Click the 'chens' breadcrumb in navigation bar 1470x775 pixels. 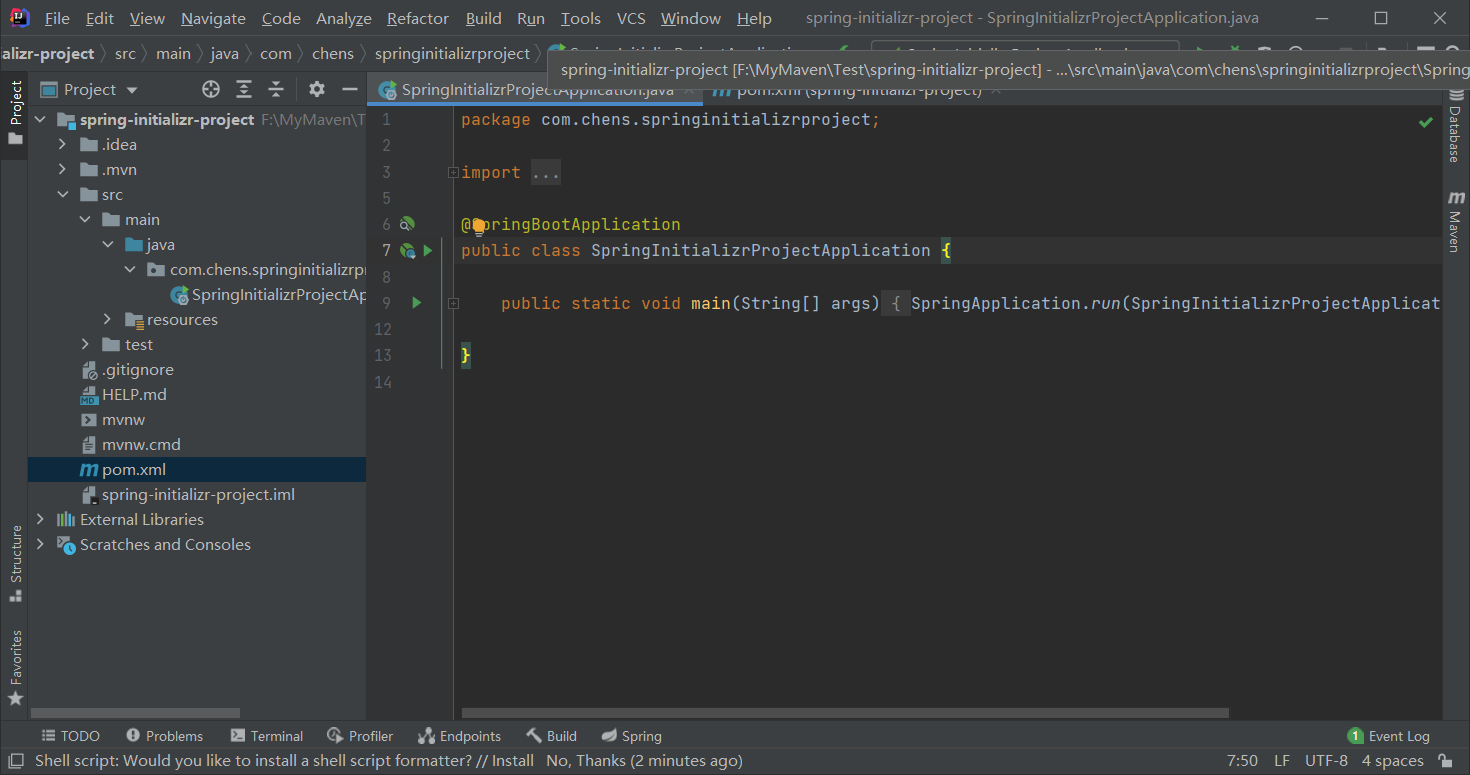coord(333,53)
